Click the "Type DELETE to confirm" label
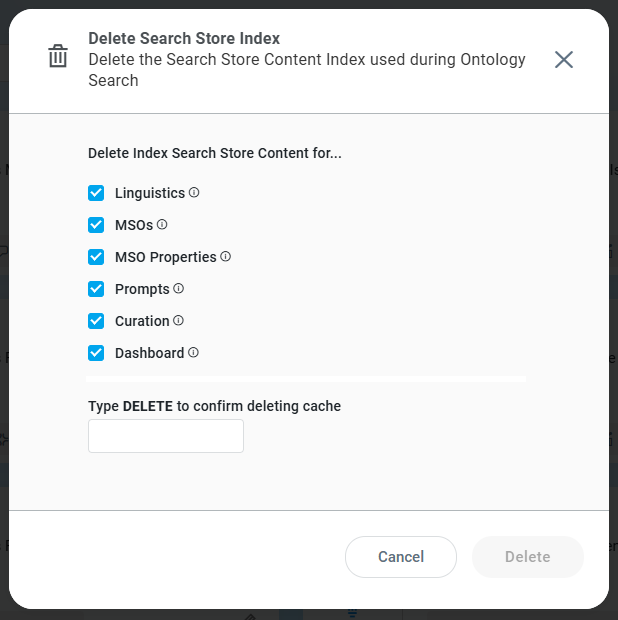Screen dimensions: 618x620 tap(214, 406)
